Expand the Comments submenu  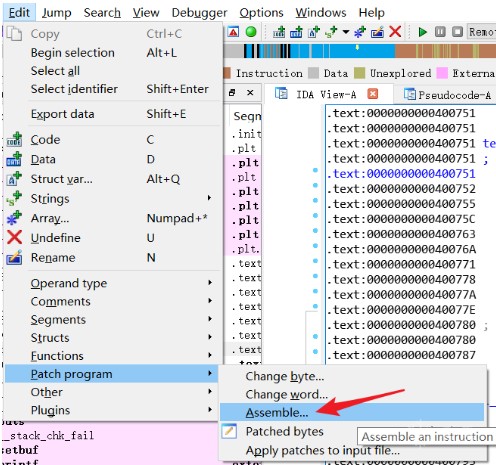click(113, 301)
